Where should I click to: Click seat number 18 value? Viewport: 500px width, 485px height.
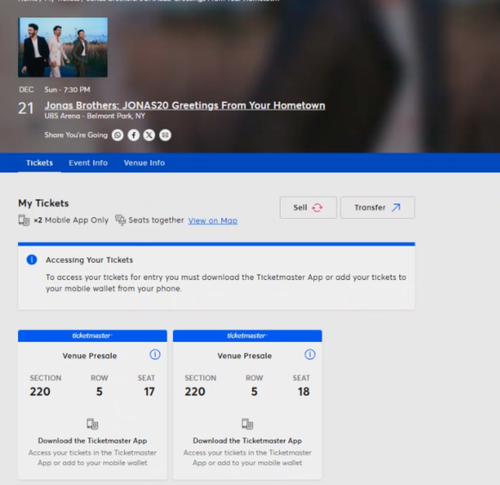tap(304, 391)
